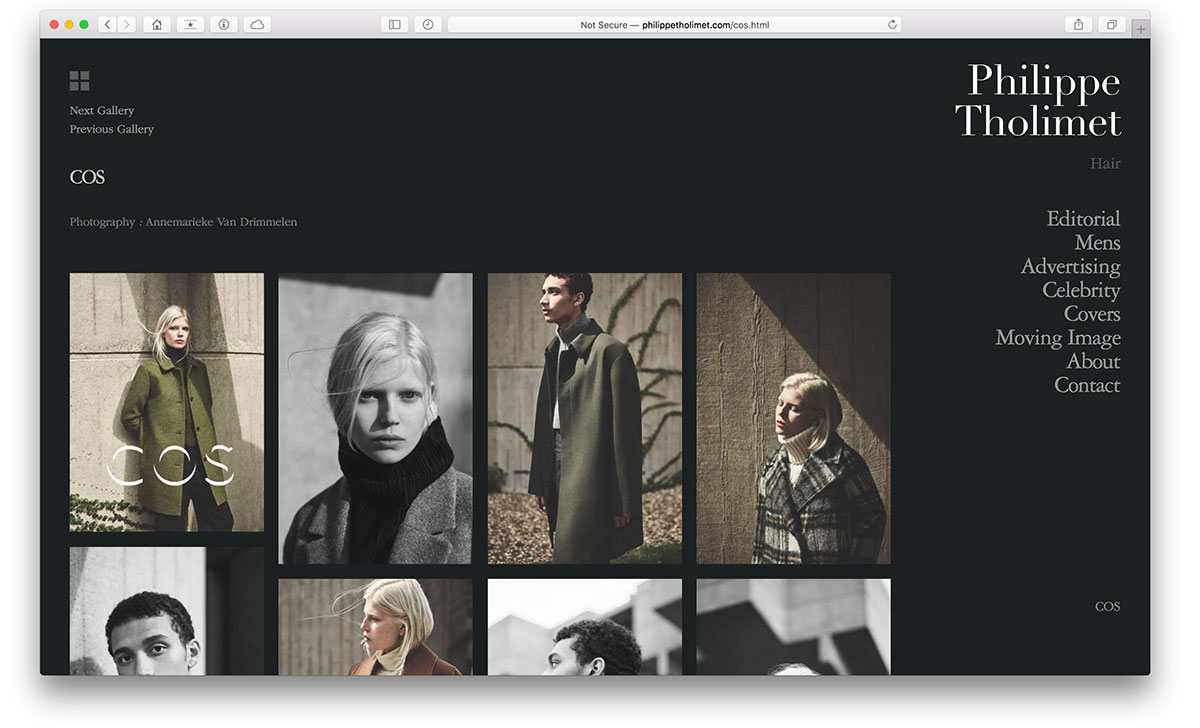Click Safari's forward arrow button
Image resolution: width=1200 pixels, height=728 pixels.
pos(127,24)
